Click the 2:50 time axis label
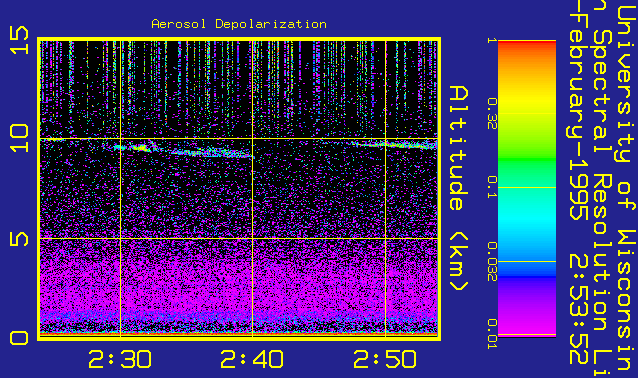 pyautogui.click(x=385, y=359)
